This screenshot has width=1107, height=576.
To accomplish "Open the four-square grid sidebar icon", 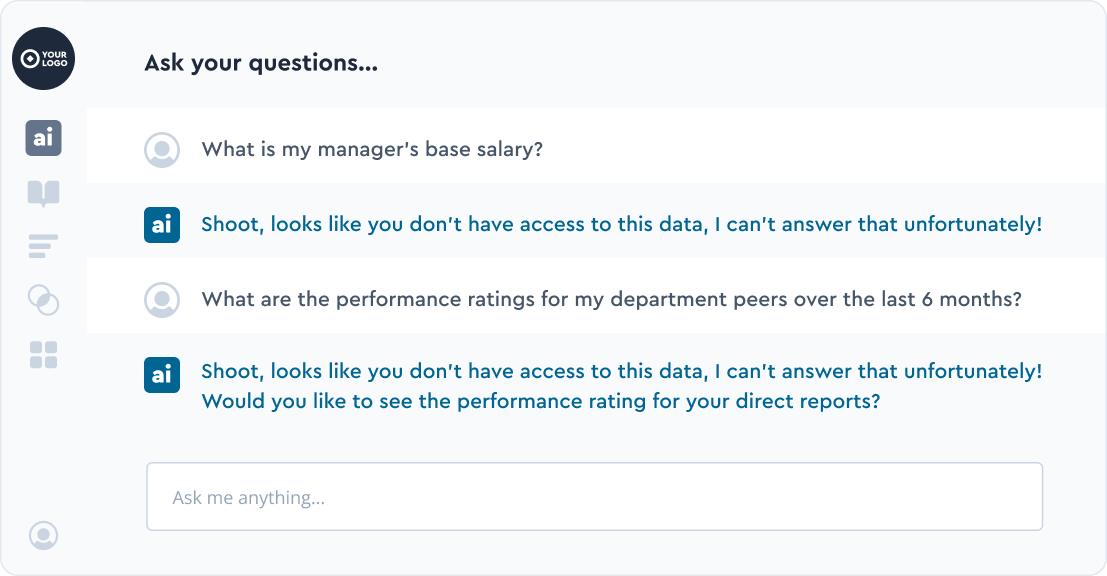I will pos(43,354).
